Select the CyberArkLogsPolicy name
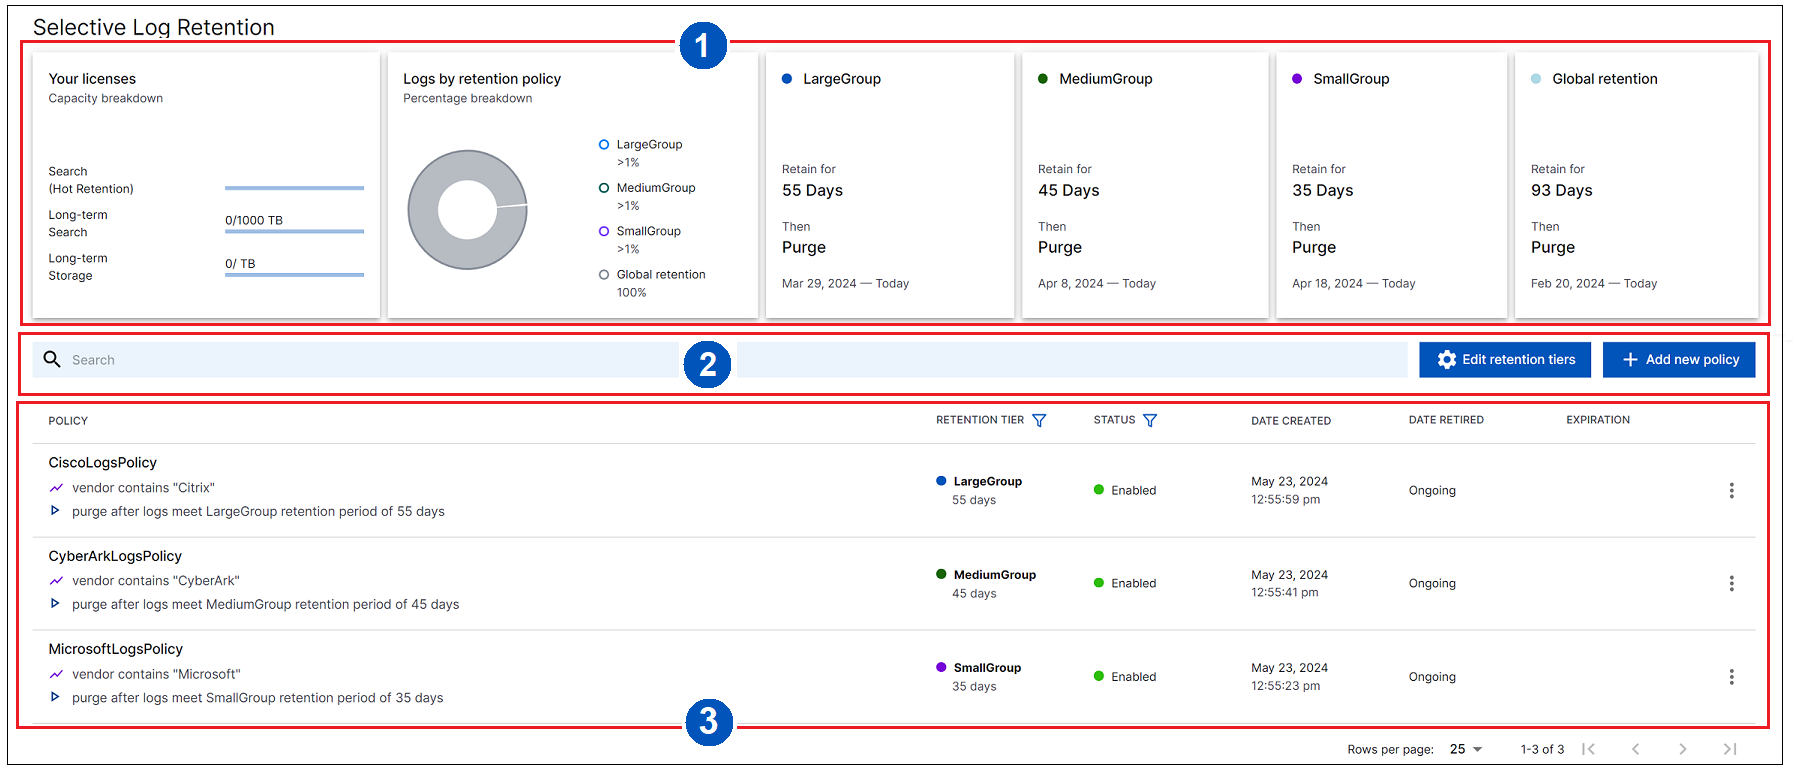The height and width of the screenshot is (775, 1793). point(115,556)
